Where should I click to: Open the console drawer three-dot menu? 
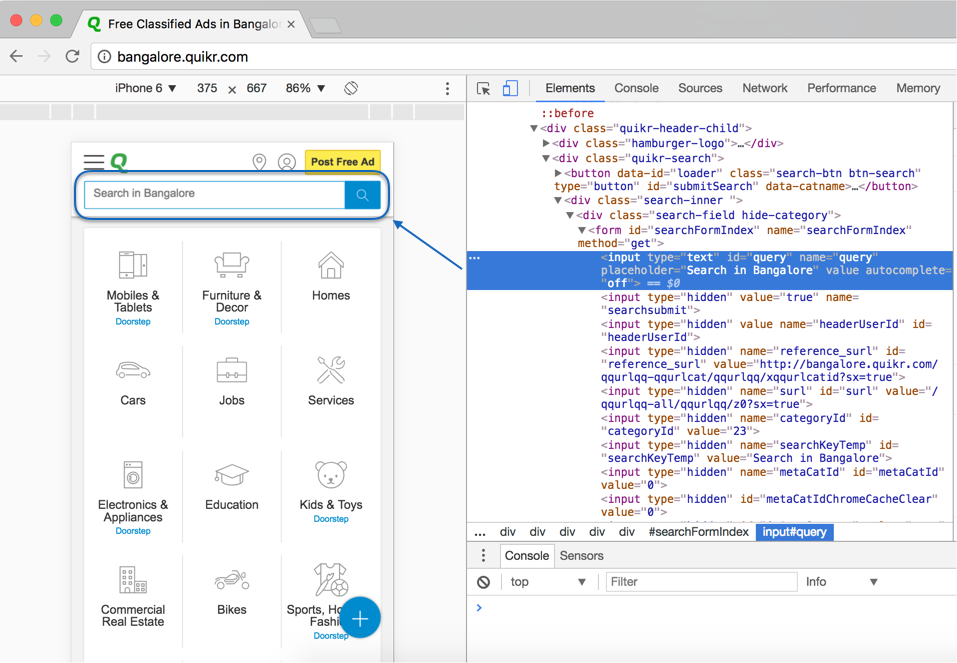click(483, 556)
